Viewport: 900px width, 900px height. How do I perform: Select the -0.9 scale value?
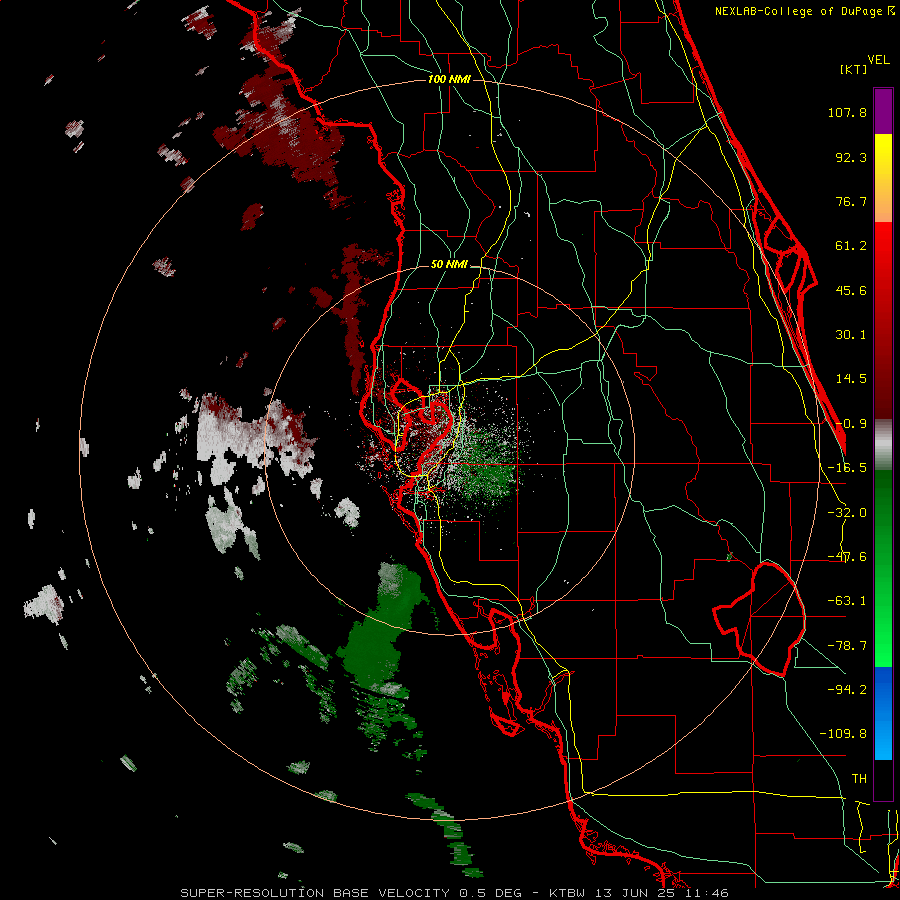[851, 424]
